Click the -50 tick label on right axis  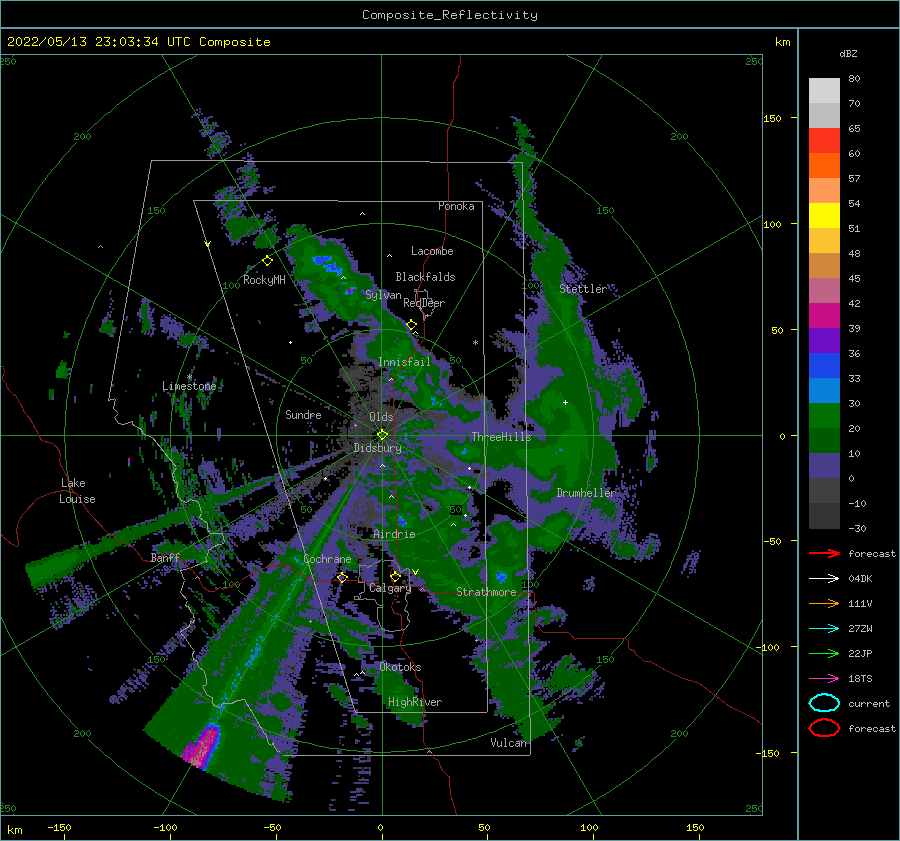tap(773, 541)
